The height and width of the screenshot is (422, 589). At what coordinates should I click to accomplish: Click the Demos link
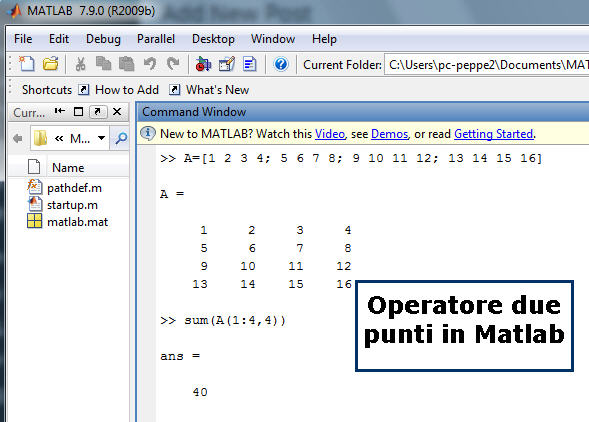[389, 134]
